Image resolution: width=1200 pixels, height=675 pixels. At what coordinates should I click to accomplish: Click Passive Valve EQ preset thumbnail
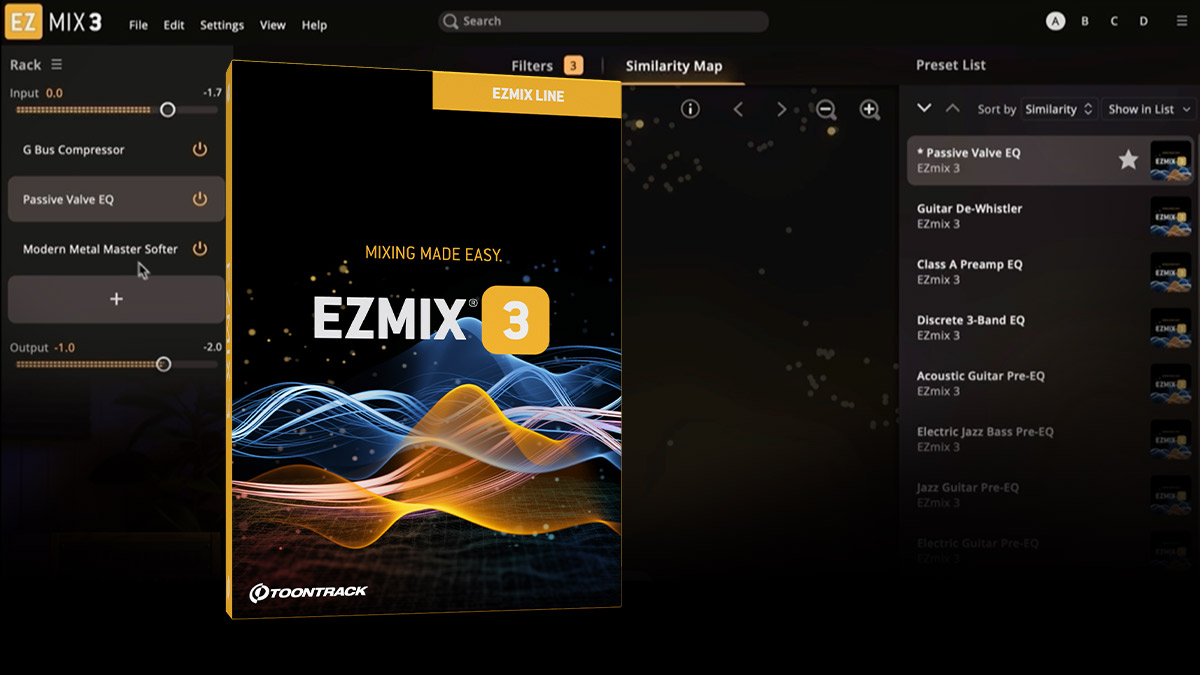[x=1170, y=160]
